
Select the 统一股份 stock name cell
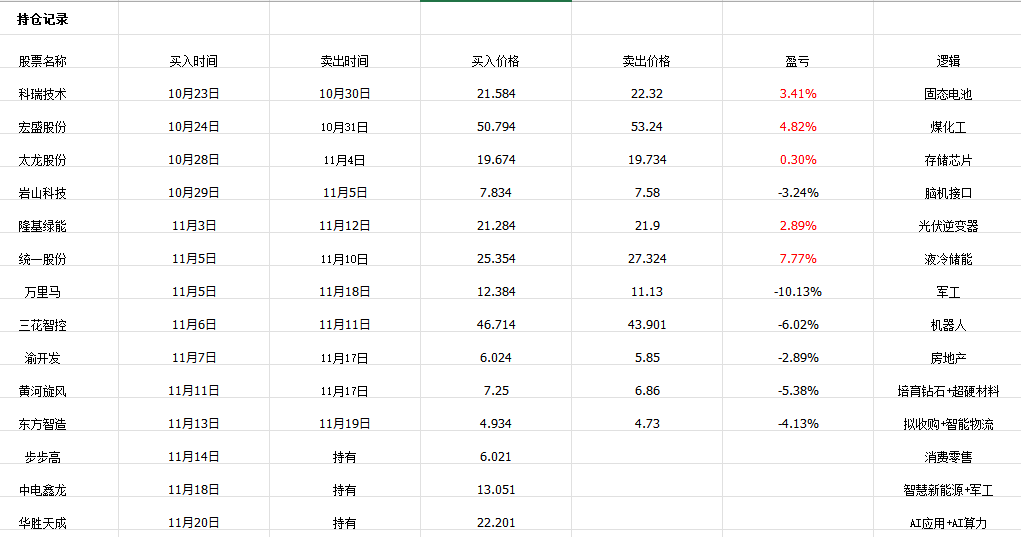tap(42, 259)
